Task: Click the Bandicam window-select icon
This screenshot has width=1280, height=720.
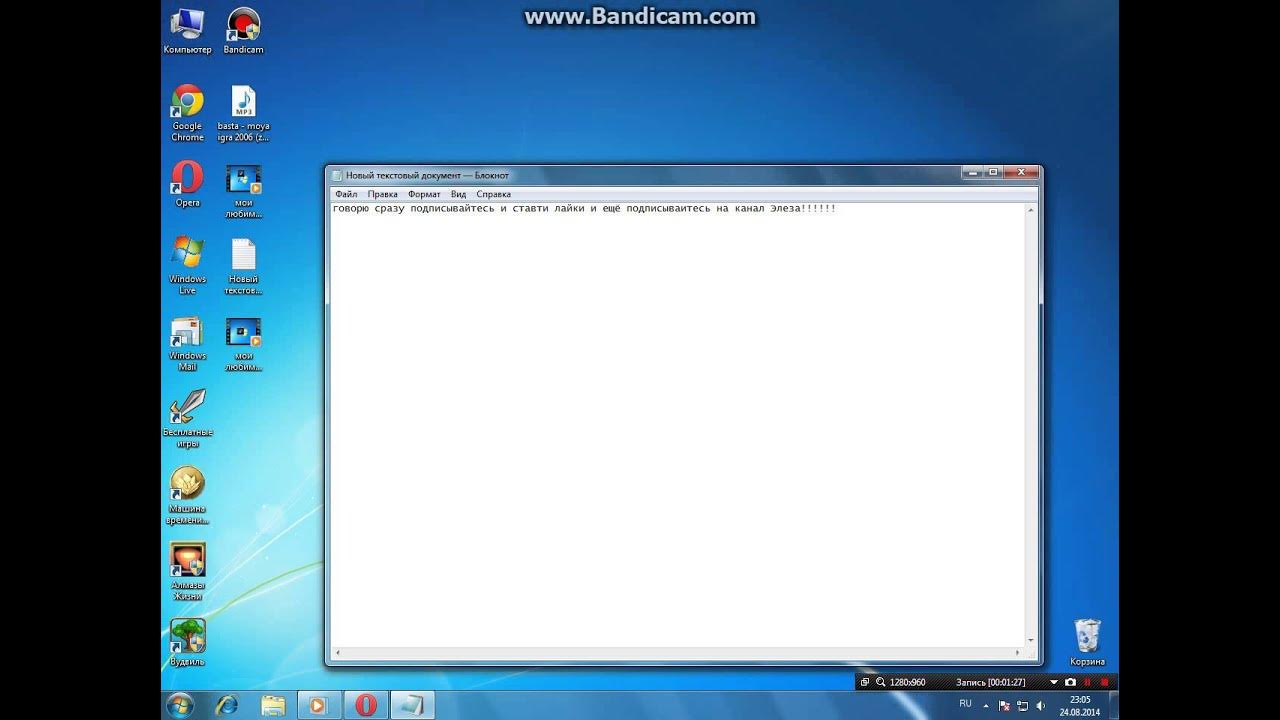Action: click(x=865, y=682)
